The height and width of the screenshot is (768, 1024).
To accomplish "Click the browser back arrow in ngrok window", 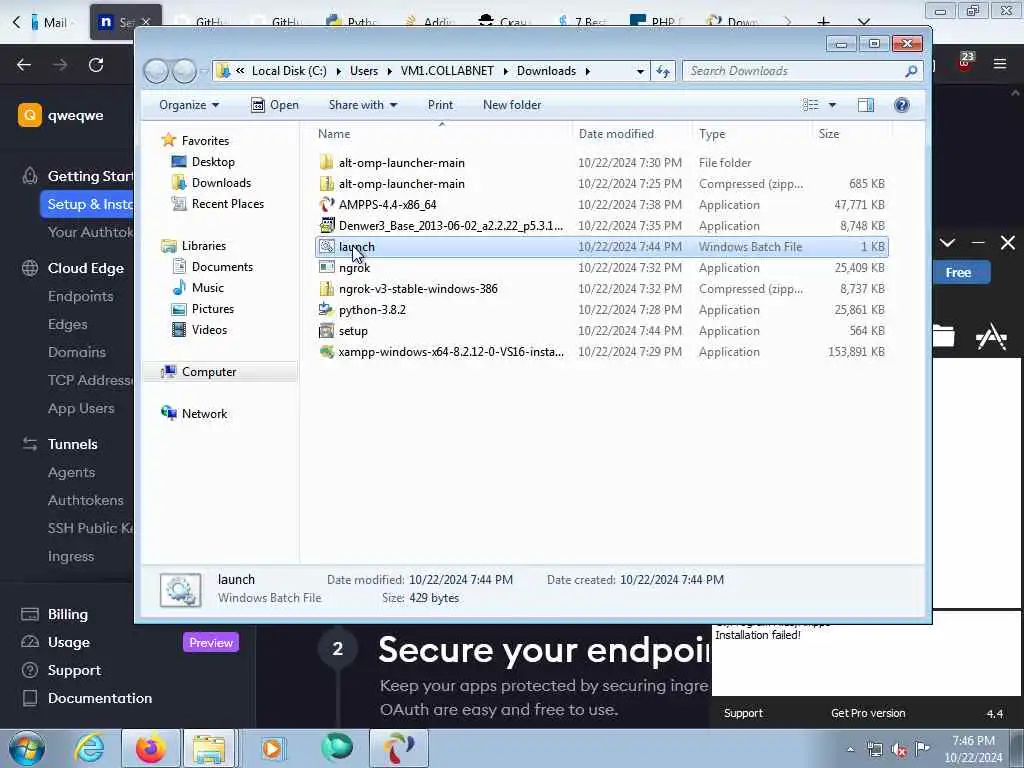I will (x=24, y=65).
